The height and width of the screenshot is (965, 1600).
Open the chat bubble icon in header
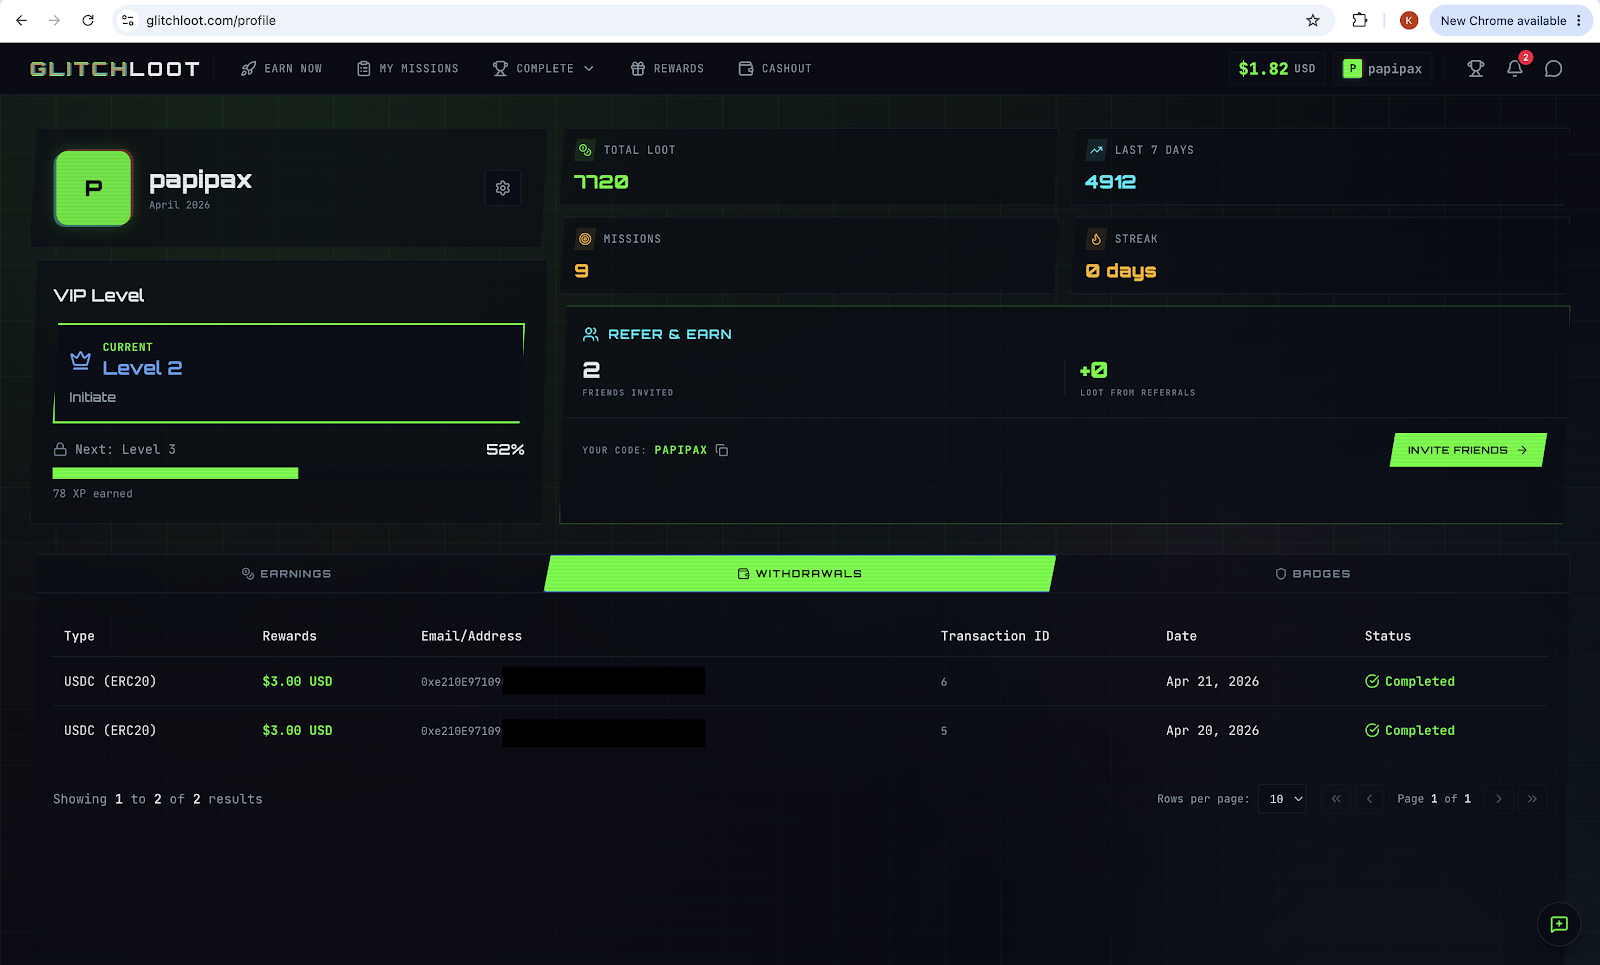coord(1553,69)
